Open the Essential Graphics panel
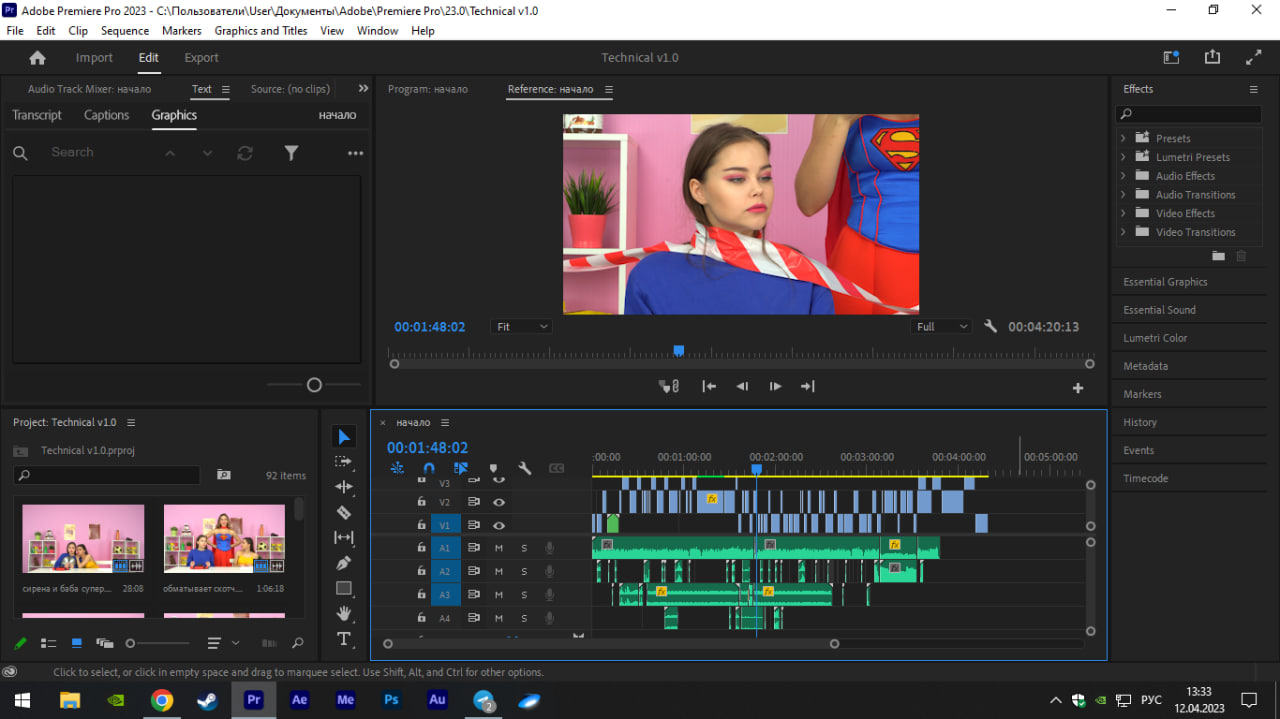1280x719 pixels. [x=1165, y=282]
